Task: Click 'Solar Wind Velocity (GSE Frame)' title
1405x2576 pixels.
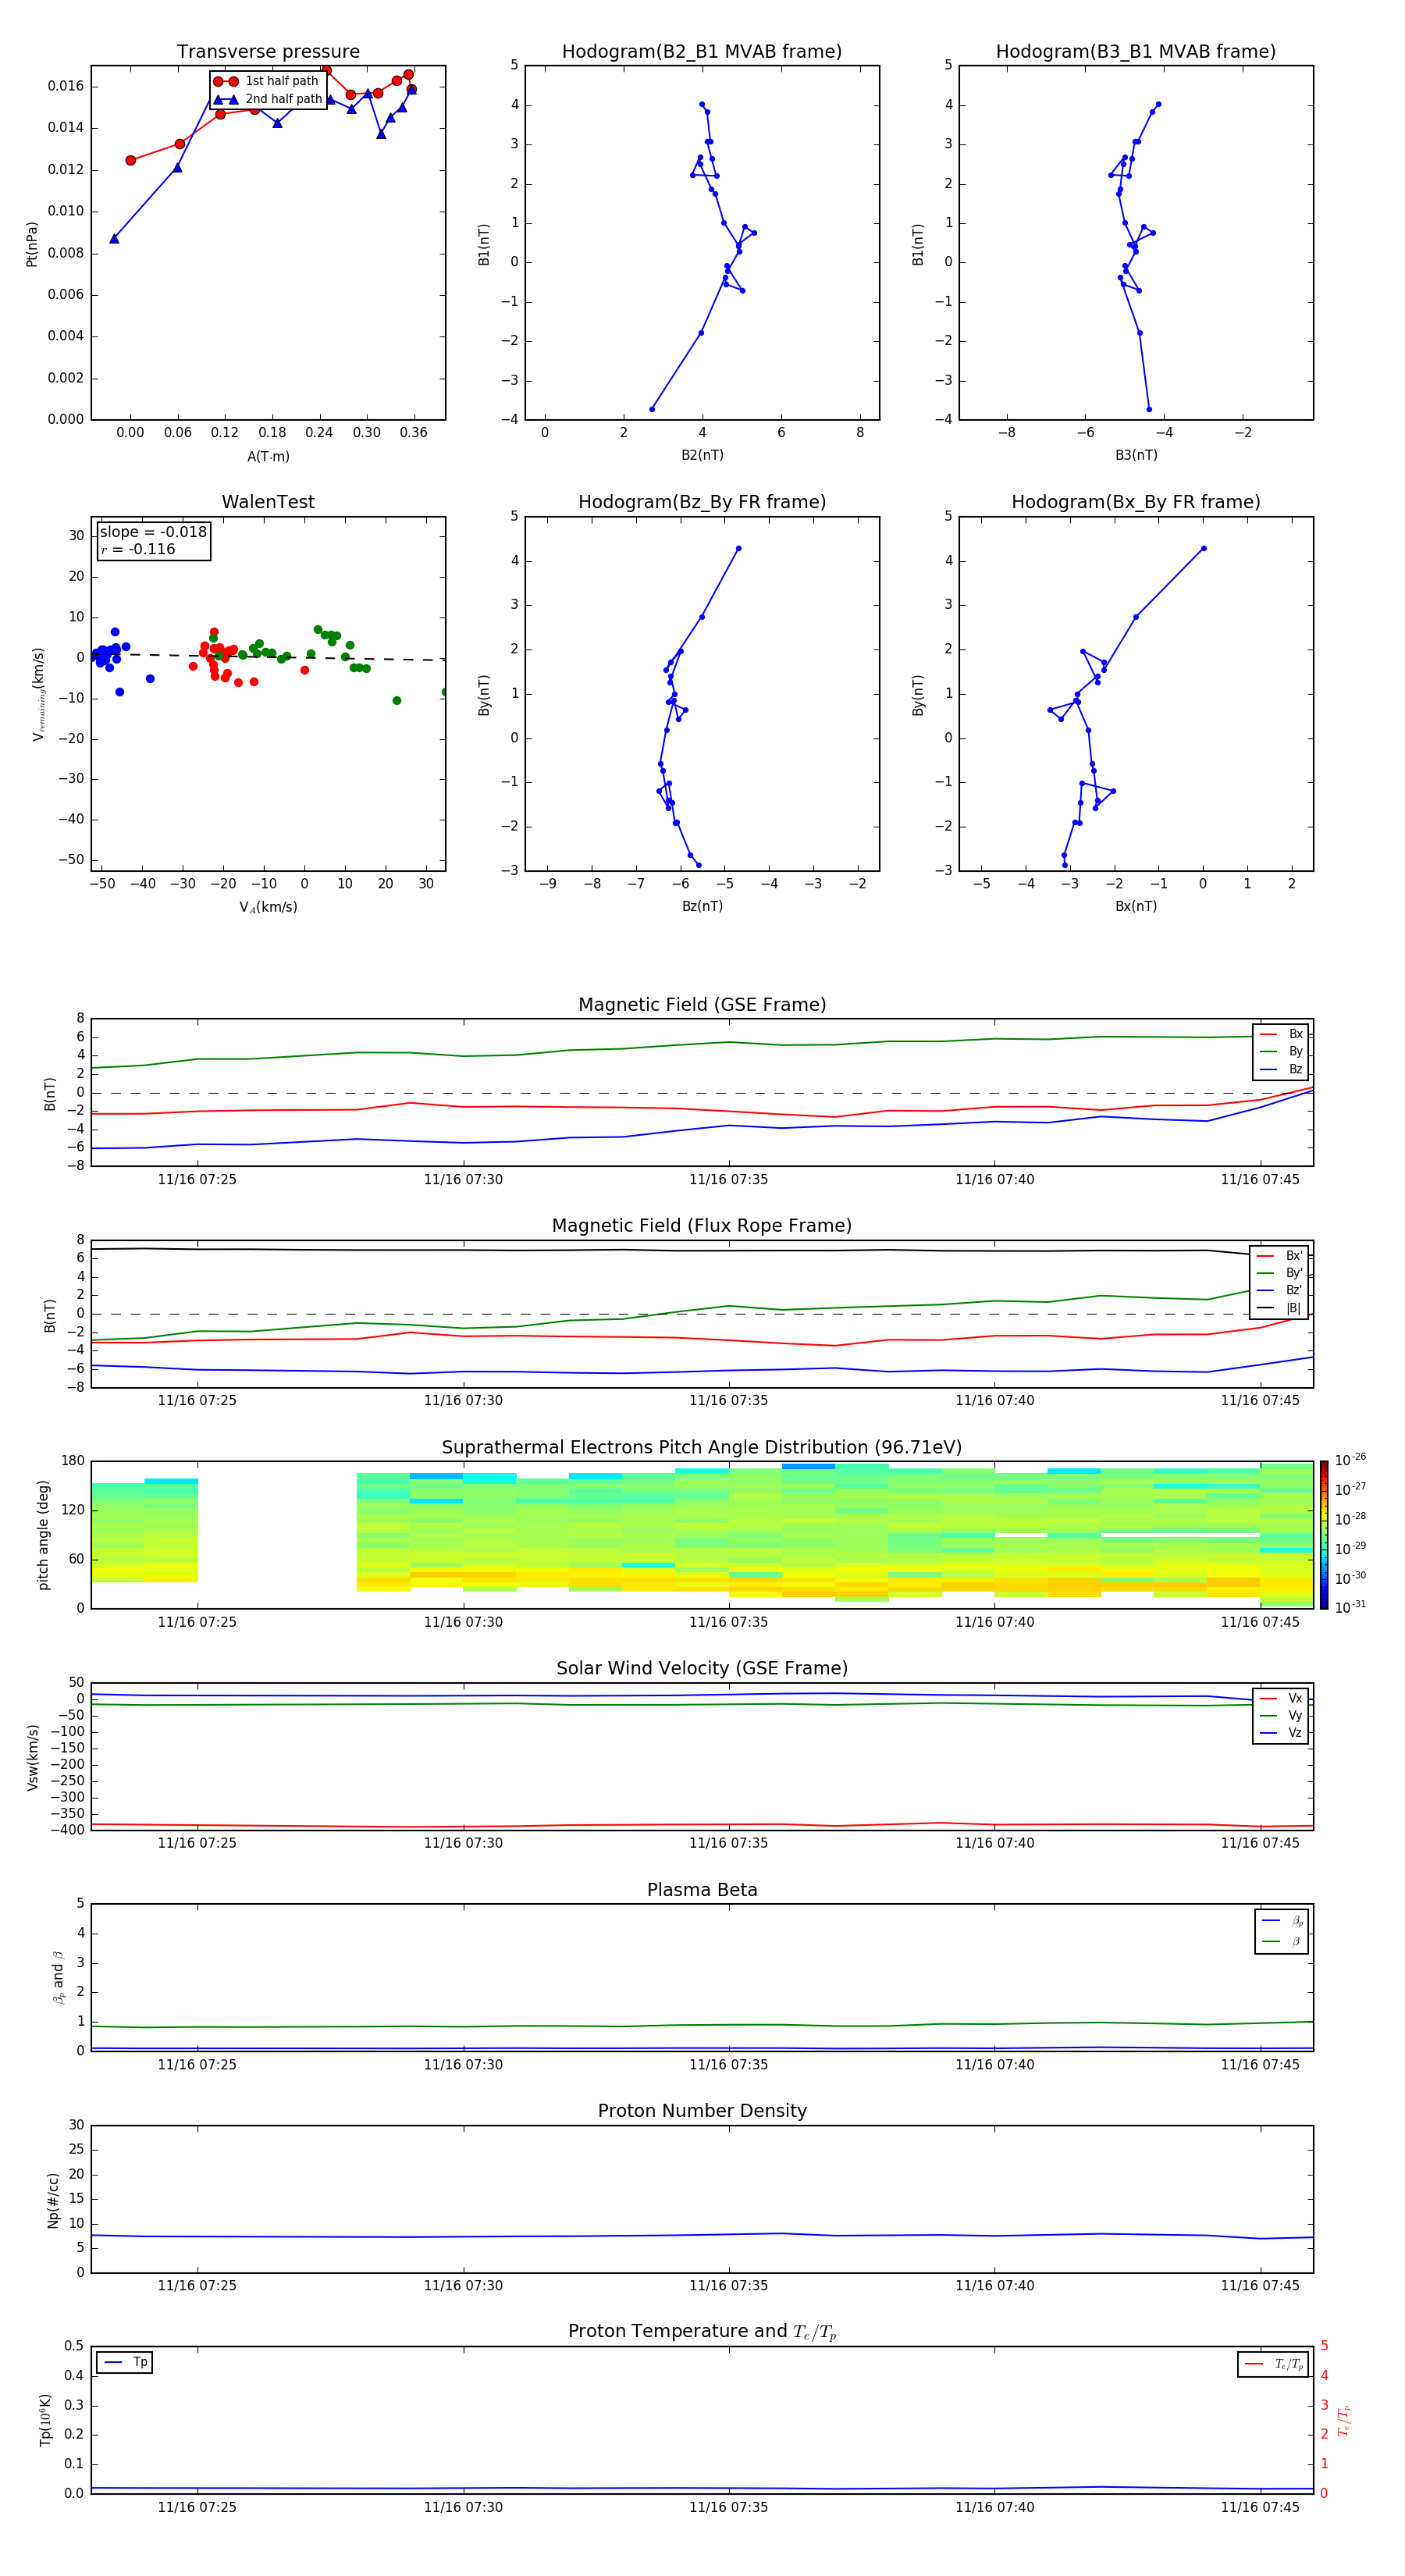Action: pyautogui.click(x=702, y=1668)
